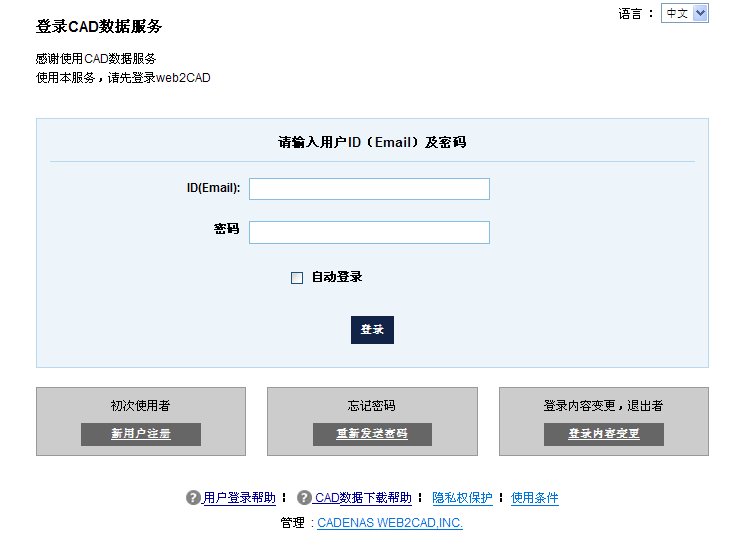The height and width of the screenshot is (539, 742).
Task: Click the question mark icon beside 用户登录帮助
Action: (193, 498)
